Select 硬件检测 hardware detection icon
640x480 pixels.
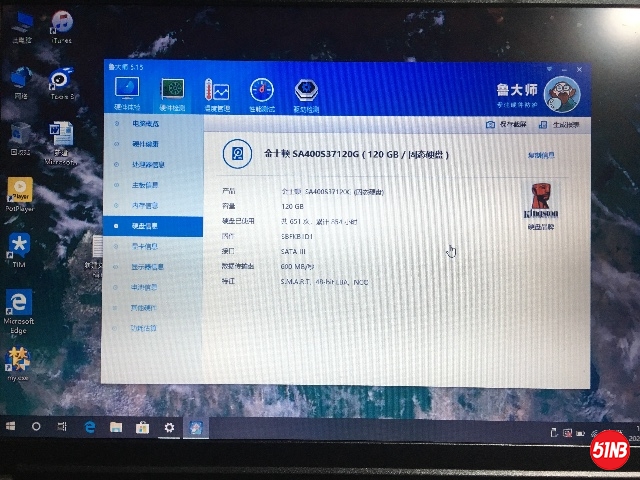coord(172,94)
